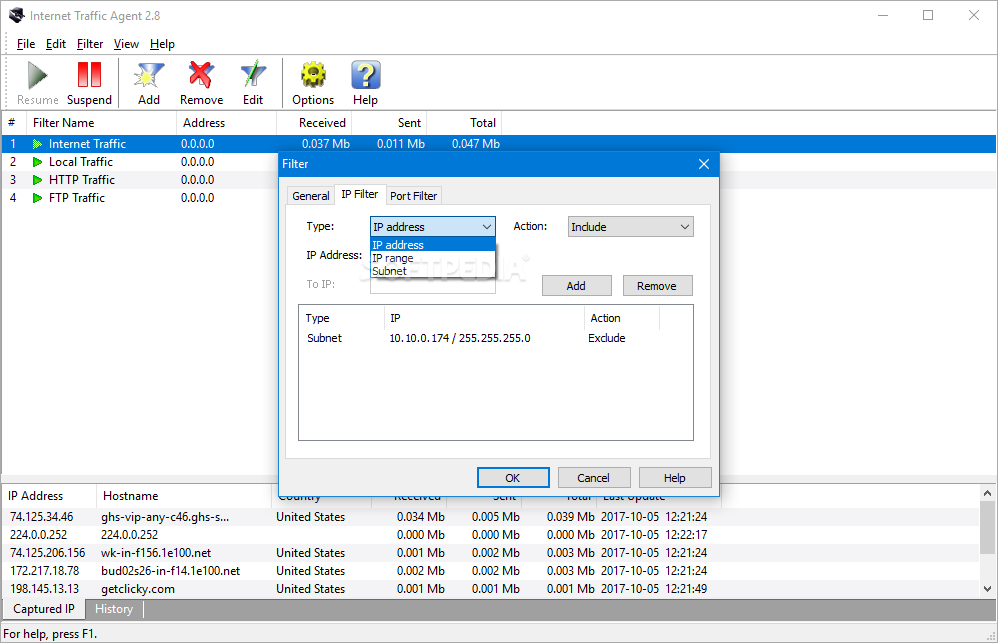This screenshot has height=643, width=998.
Task: Select the Local Traffic filter row
Action: pos(140,162)
